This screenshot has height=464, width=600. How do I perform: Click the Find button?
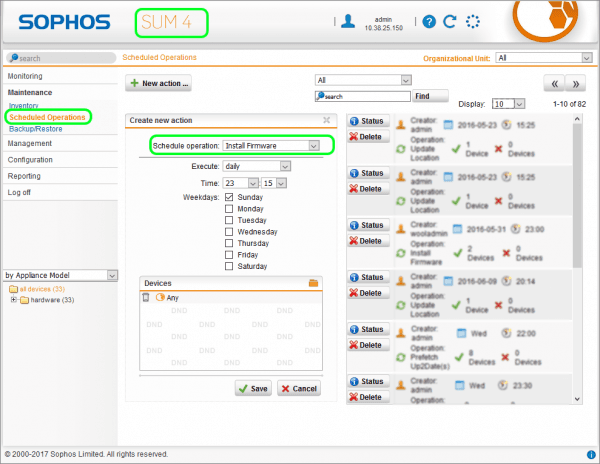point(430,96)
